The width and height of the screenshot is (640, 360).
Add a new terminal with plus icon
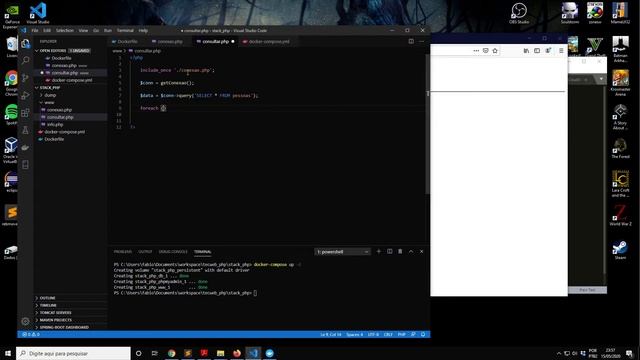point(378,251)
